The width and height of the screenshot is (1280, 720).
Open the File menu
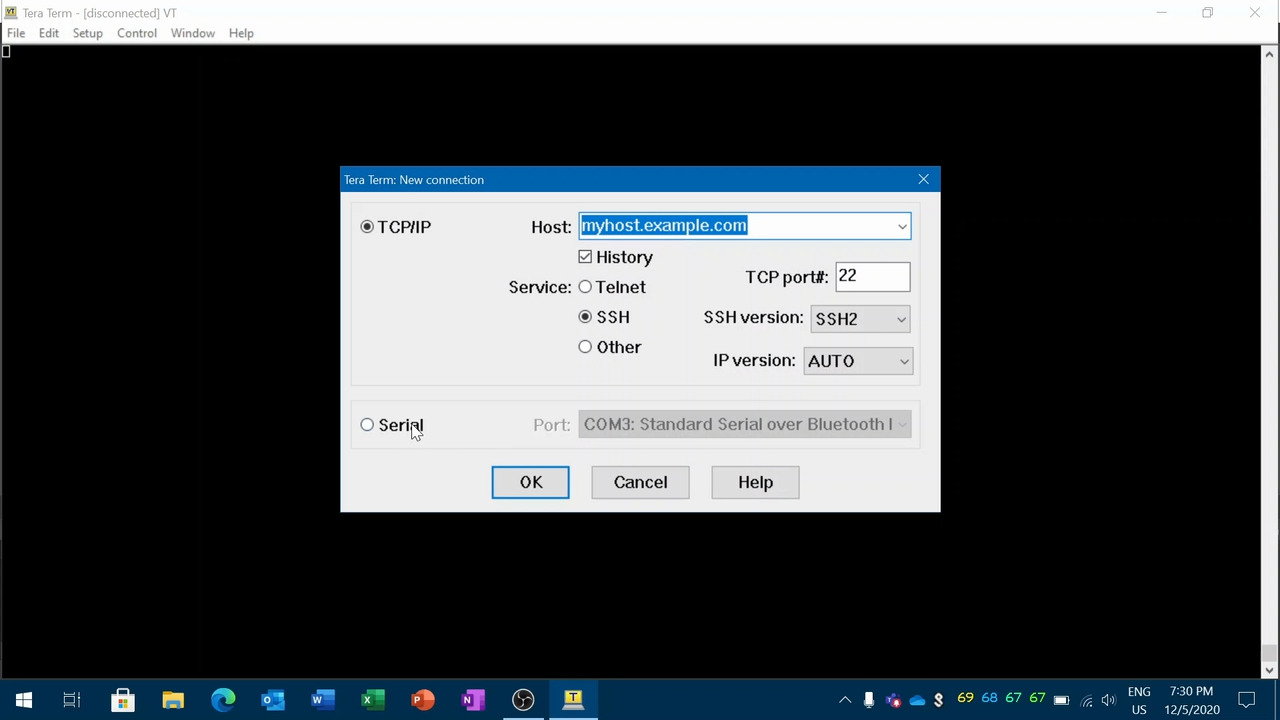pos(16,33)
